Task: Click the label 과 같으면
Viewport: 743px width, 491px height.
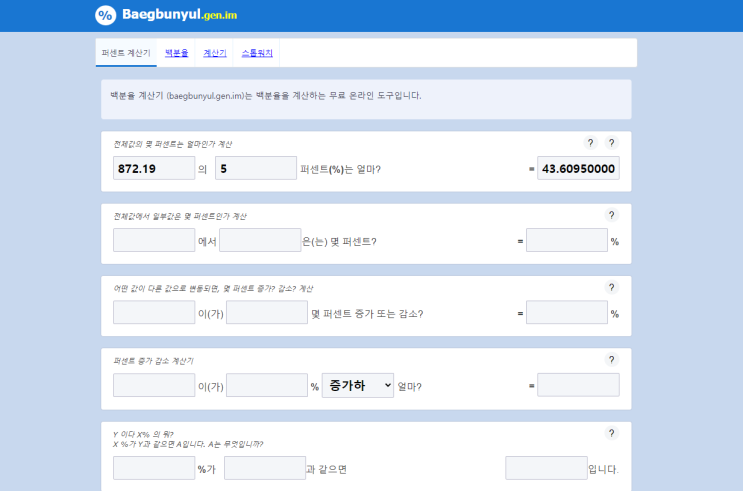Action: coord(326,469)
